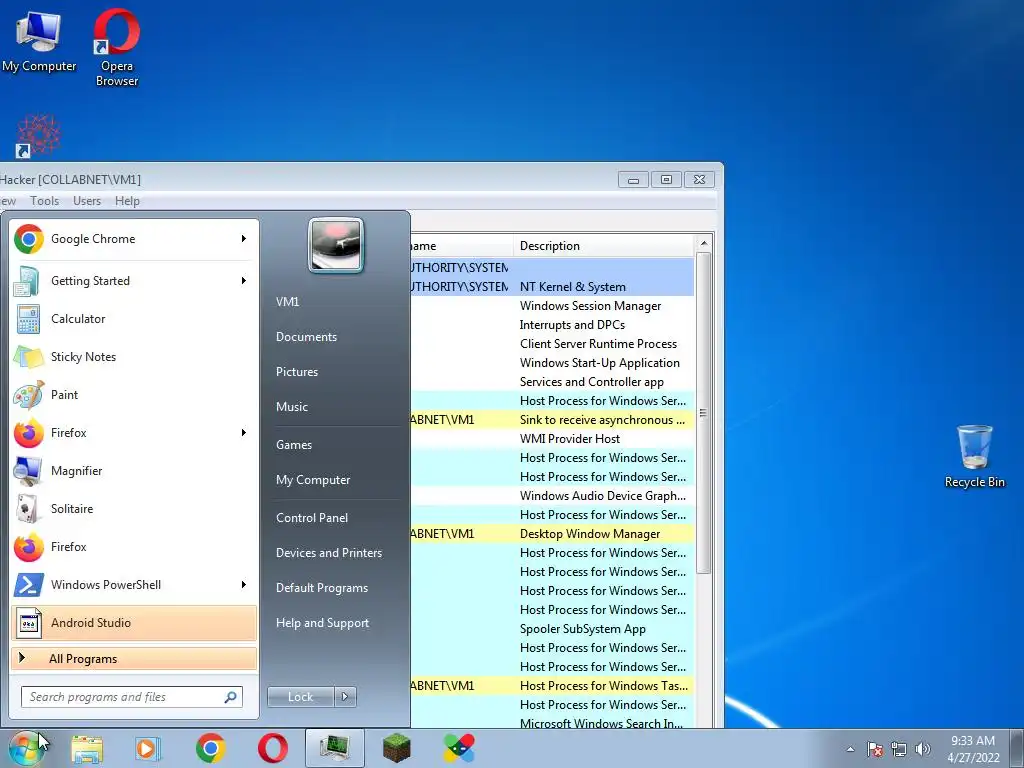Expand Windows PowerShell submenu arrow
1024x768 pixels.
coord(244,584)
